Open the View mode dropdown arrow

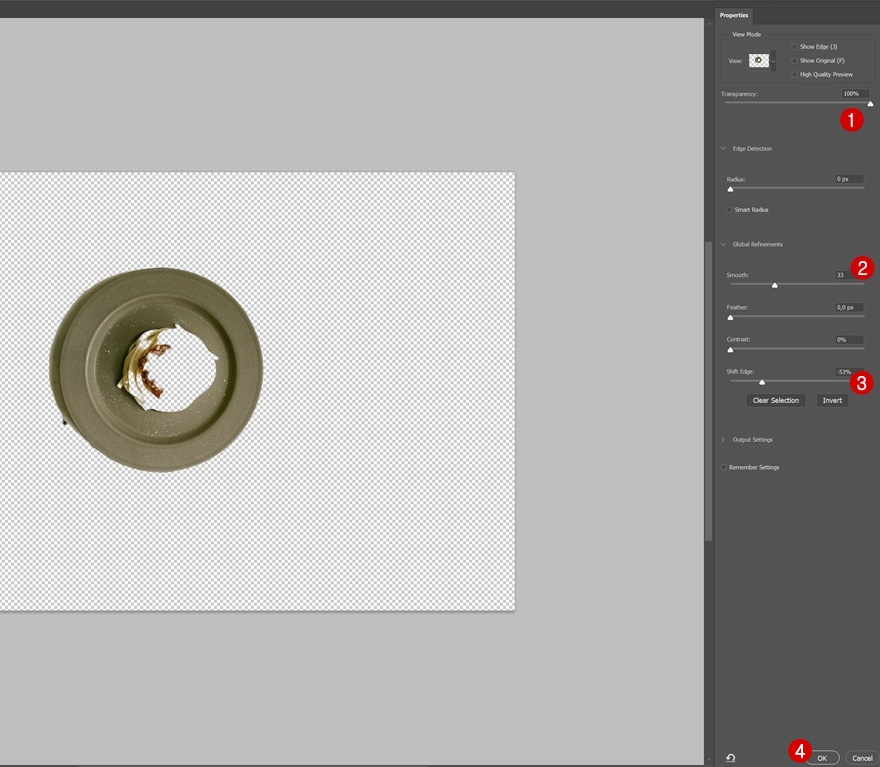click(773, 61)
